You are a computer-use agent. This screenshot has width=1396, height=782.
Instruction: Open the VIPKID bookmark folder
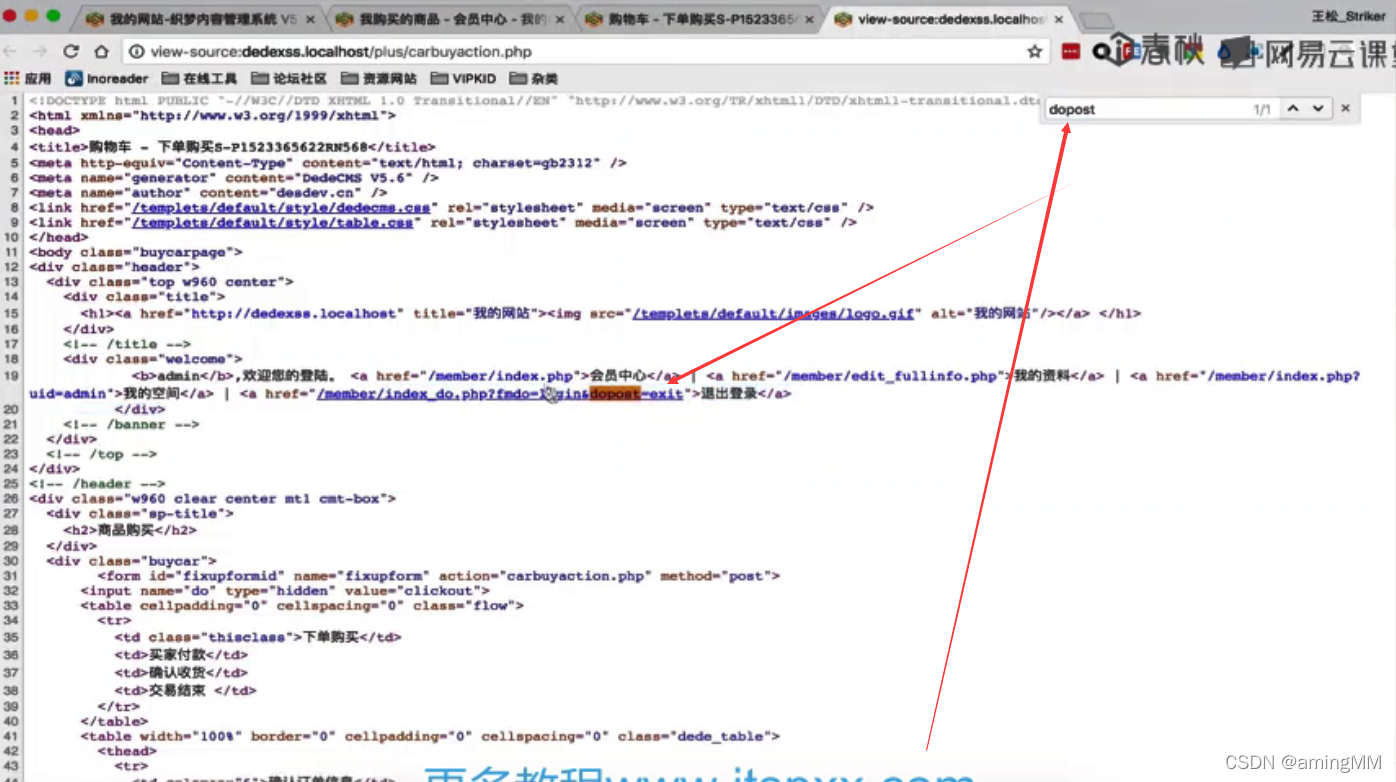[x=463, y=78]
